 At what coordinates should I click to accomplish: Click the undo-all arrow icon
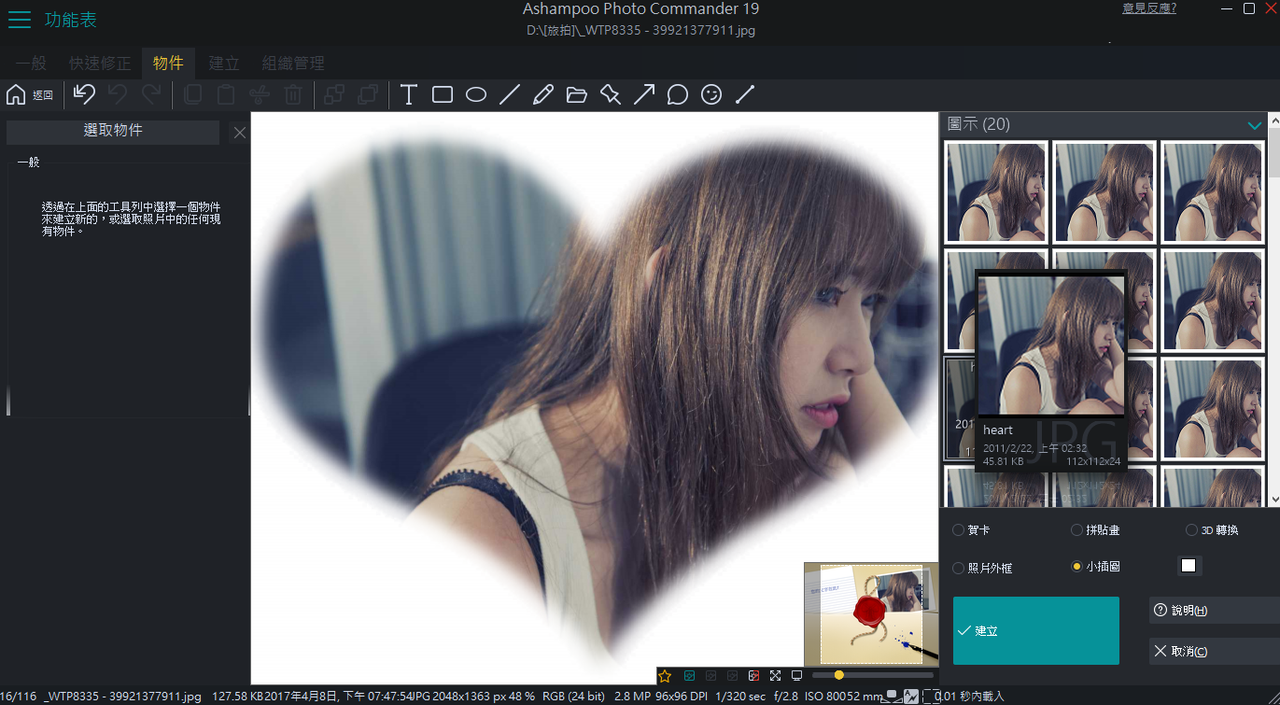84,95
